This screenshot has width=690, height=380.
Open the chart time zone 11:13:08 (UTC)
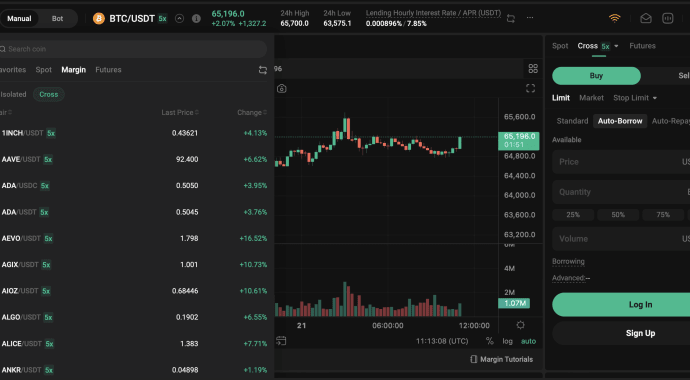(x=442, y=341)
